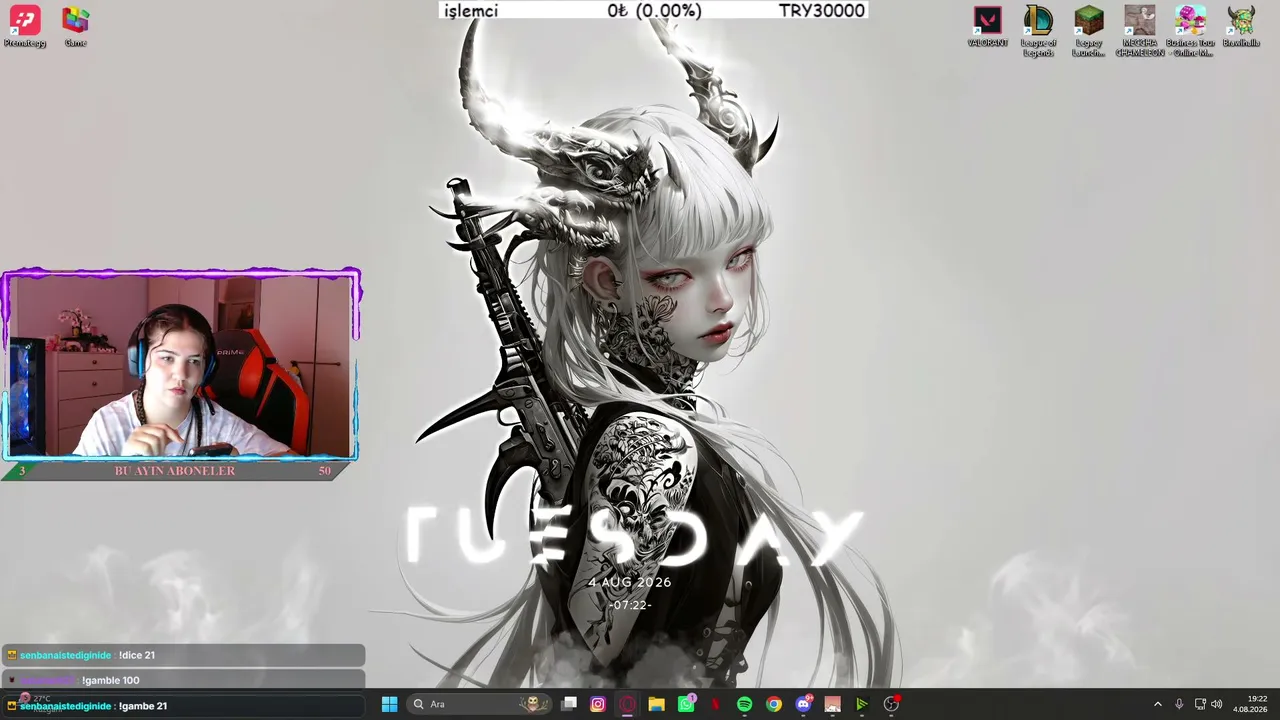Viewport: 1280px width, 720px height.
Task: Click the "TRY30000" overlay value
Action: click(822, 11)
